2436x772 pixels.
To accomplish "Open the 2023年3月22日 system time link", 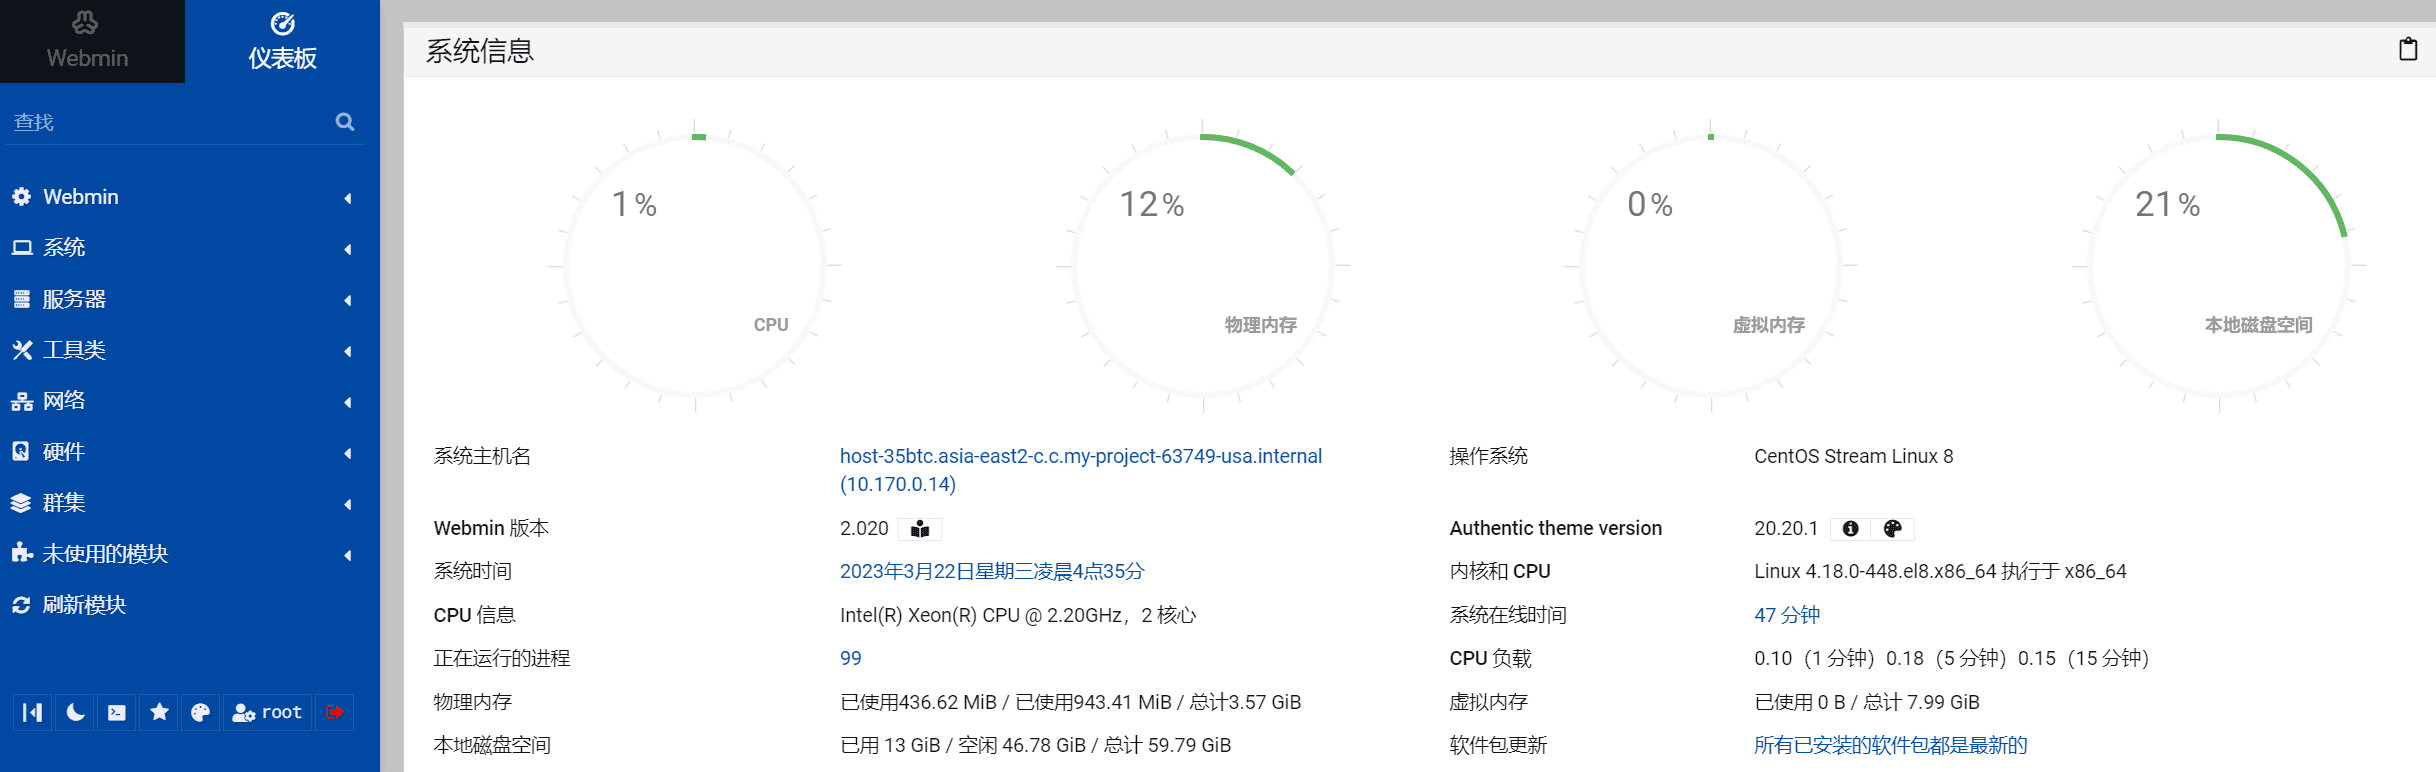I will click(992, 571).
